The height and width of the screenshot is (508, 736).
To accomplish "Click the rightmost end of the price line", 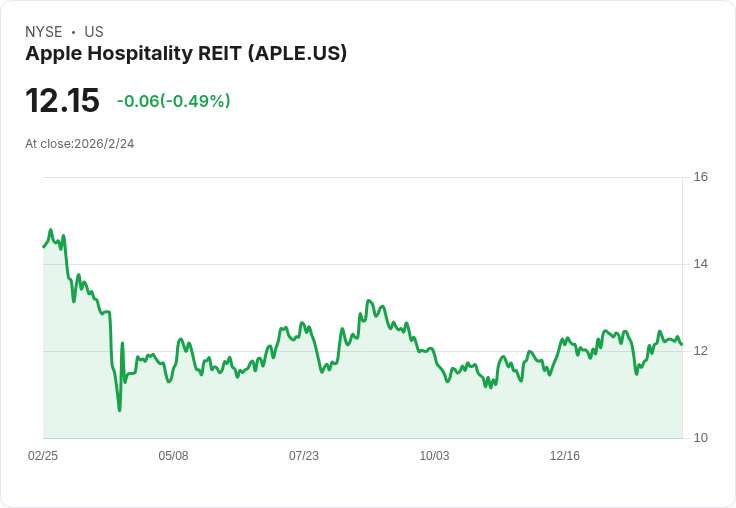I will click(x=681, y=343).
